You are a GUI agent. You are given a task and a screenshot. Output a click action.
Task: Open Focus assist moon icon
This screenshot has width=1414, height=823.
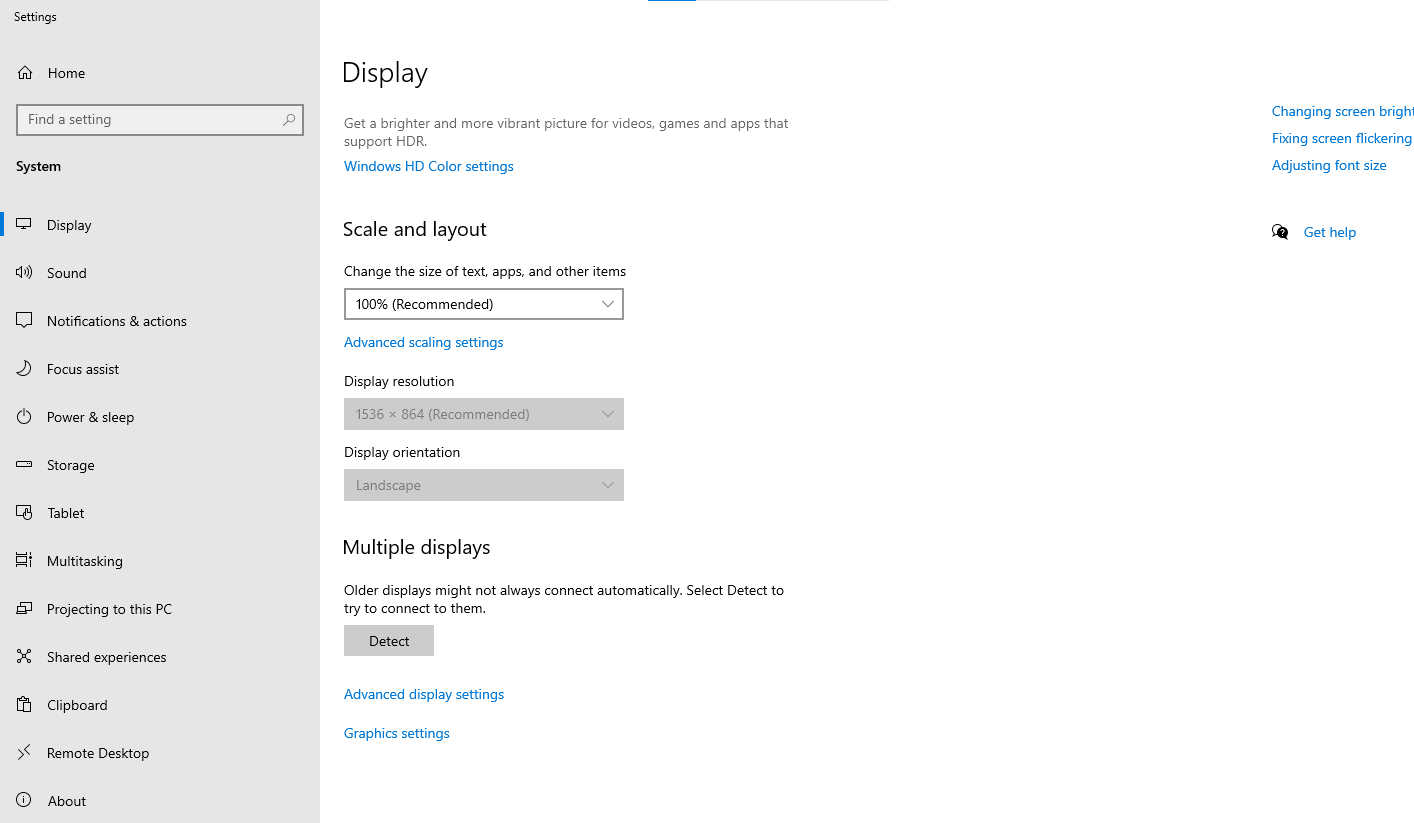pyautogui.click(x=24, y=369)
